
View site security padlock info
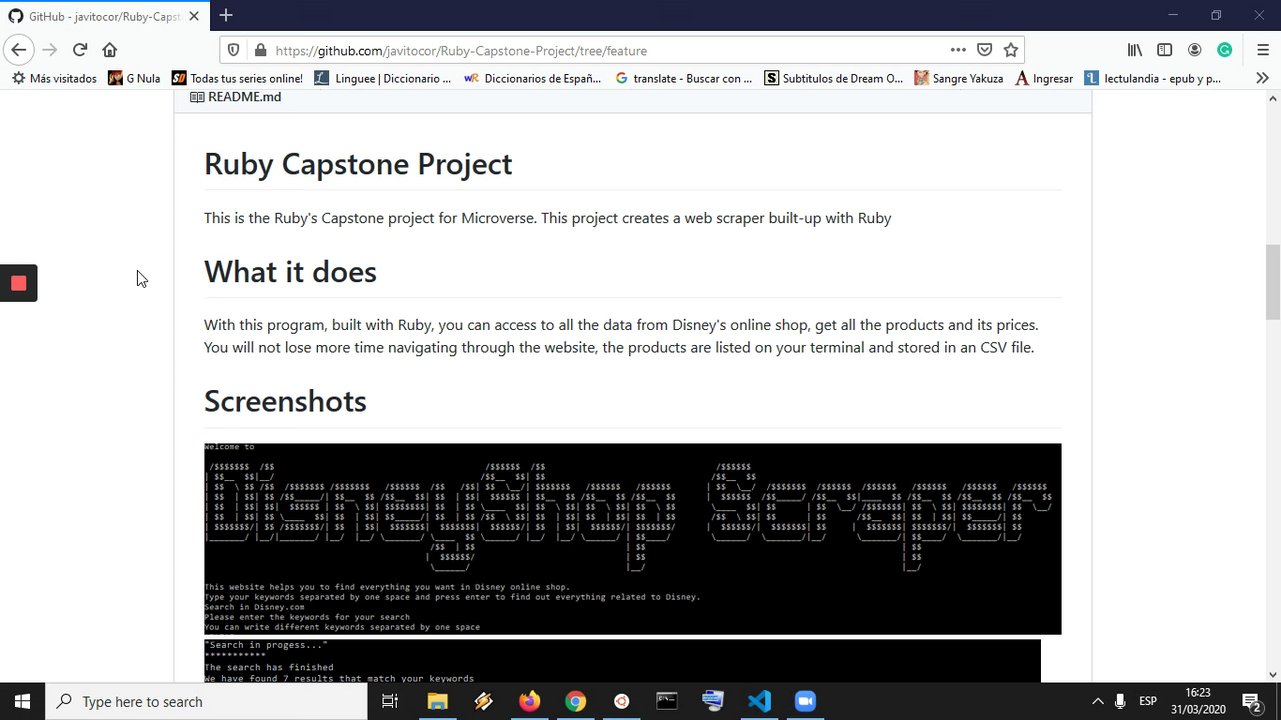coord(260,50)
